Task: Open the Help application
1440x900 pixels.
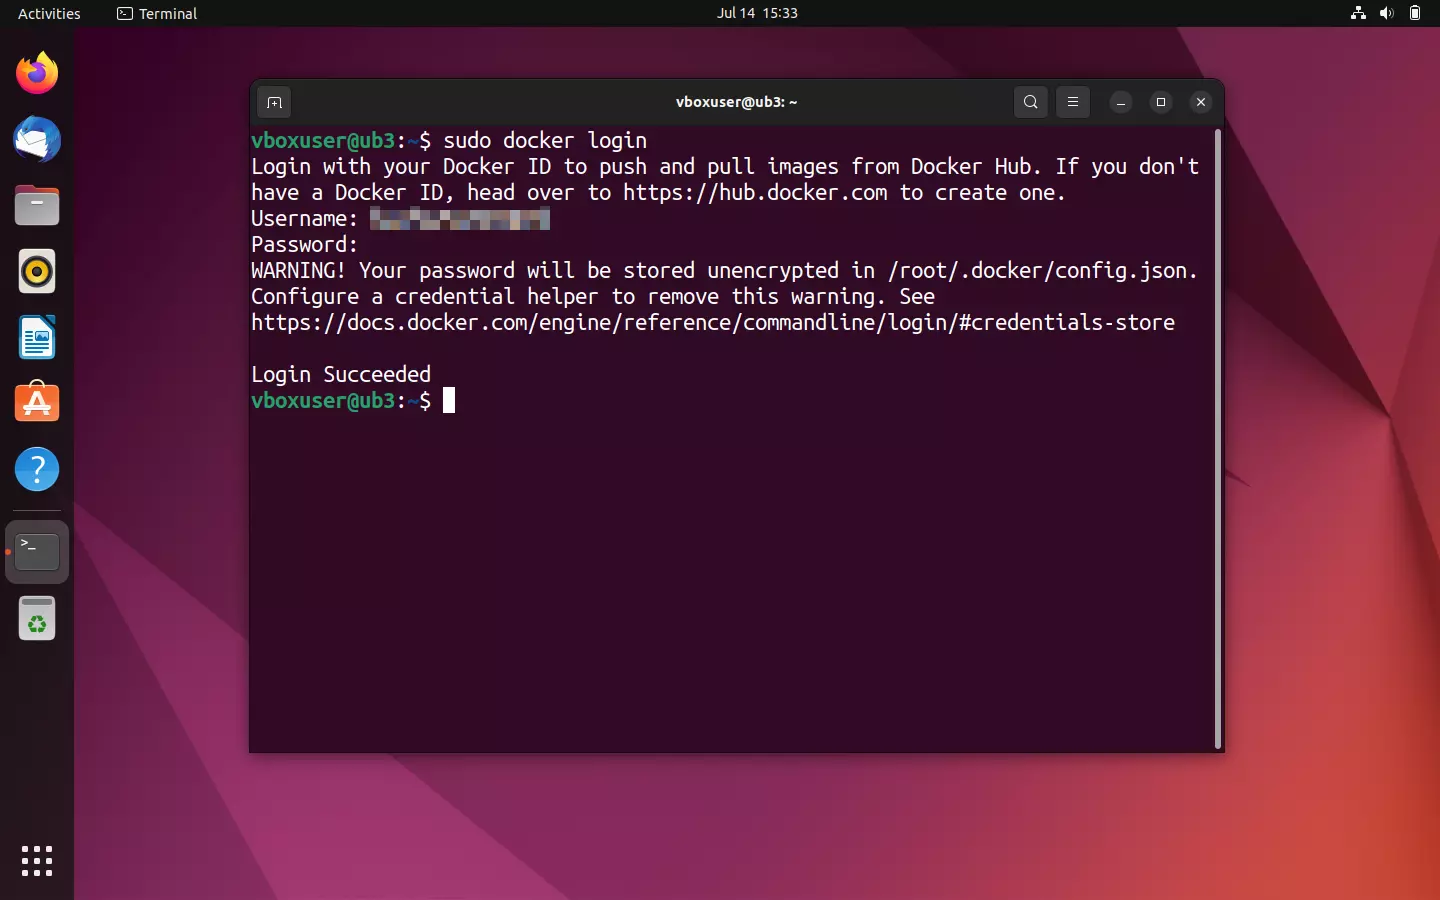Action: point(36,469)
